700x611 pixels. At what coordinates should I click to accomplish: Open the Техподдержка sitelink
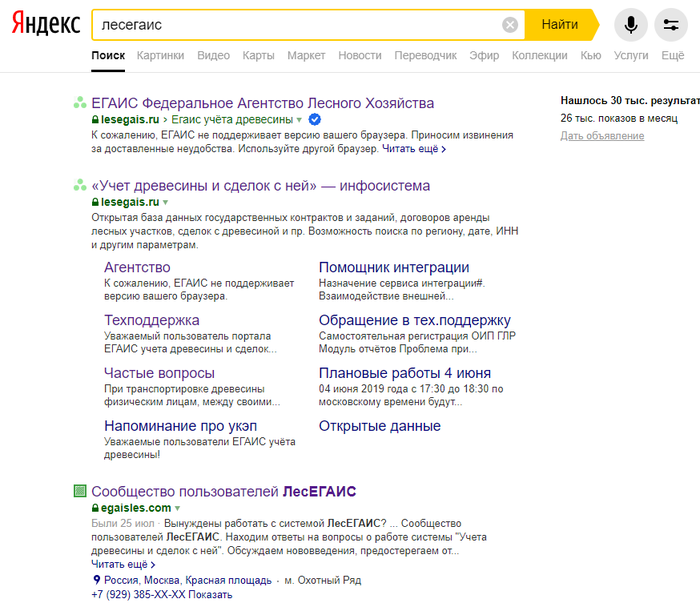click(151, 320)
